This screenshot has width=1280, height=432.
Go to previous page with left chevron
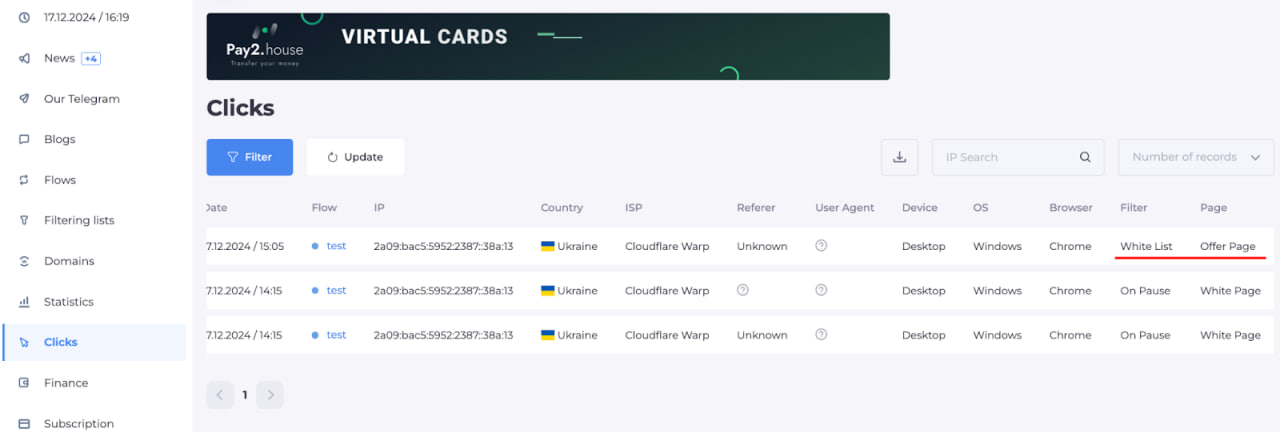coord(220,395)
